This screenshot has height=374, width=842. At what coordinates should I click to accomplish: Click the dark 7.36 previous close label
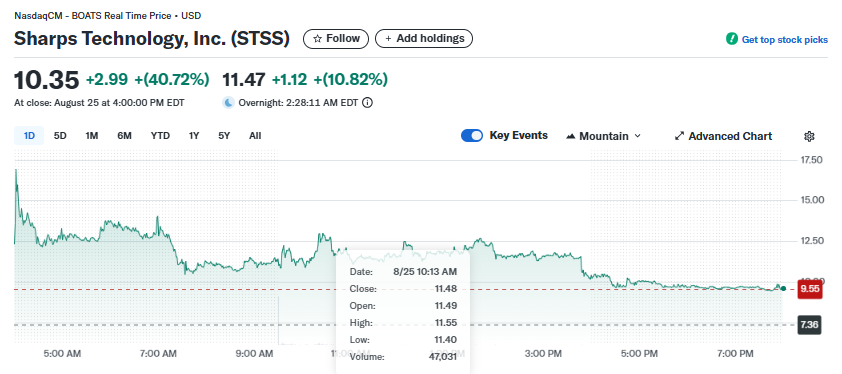point(809,325)
